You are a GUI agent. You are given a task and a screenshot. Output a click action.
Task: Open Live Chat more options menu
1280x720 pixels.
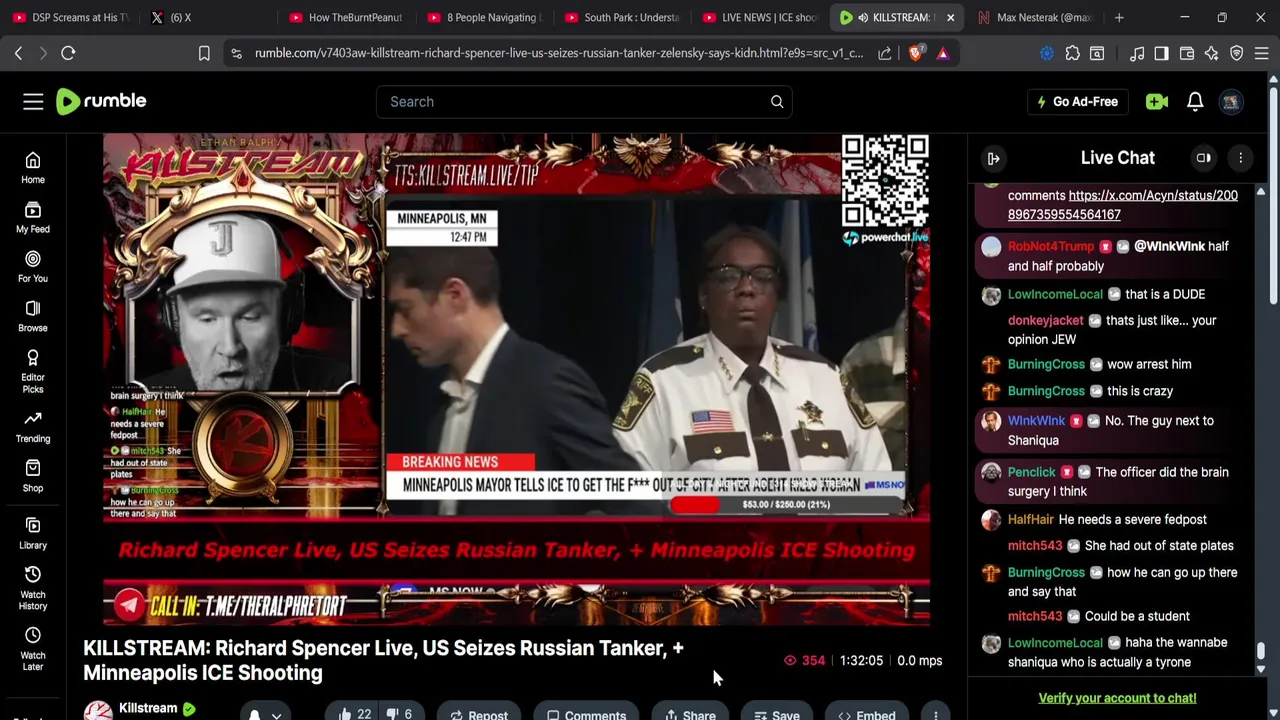pyautogui.click(x=1240, y=158)
